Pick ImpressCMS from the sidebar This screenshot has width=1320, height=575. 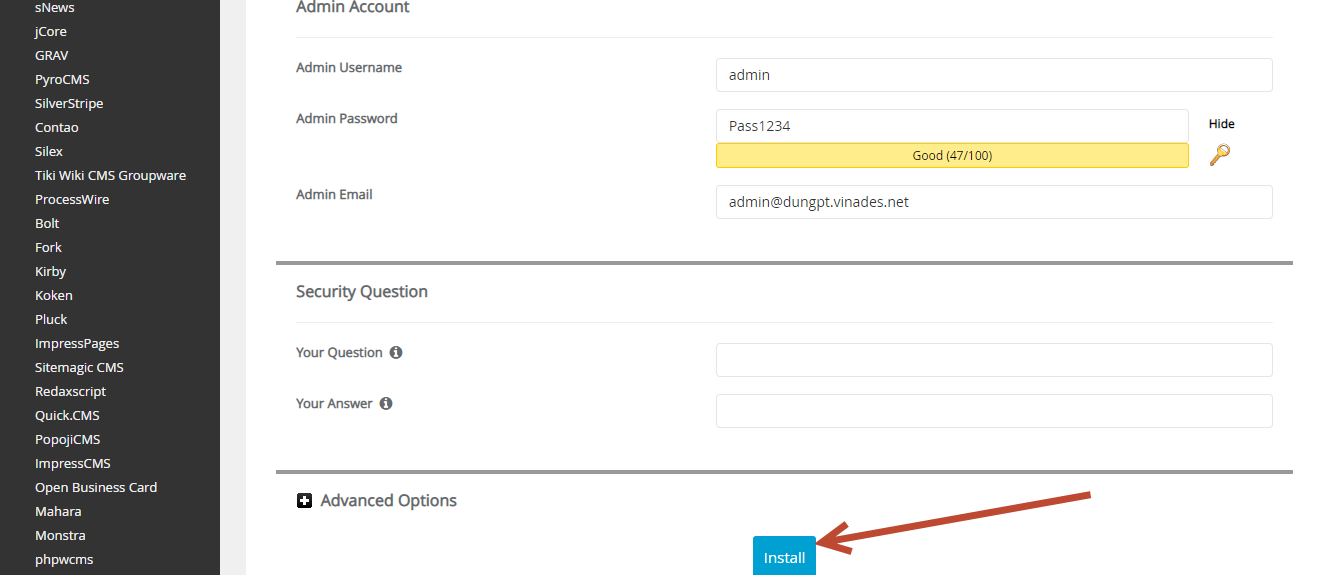click(73, 464)
